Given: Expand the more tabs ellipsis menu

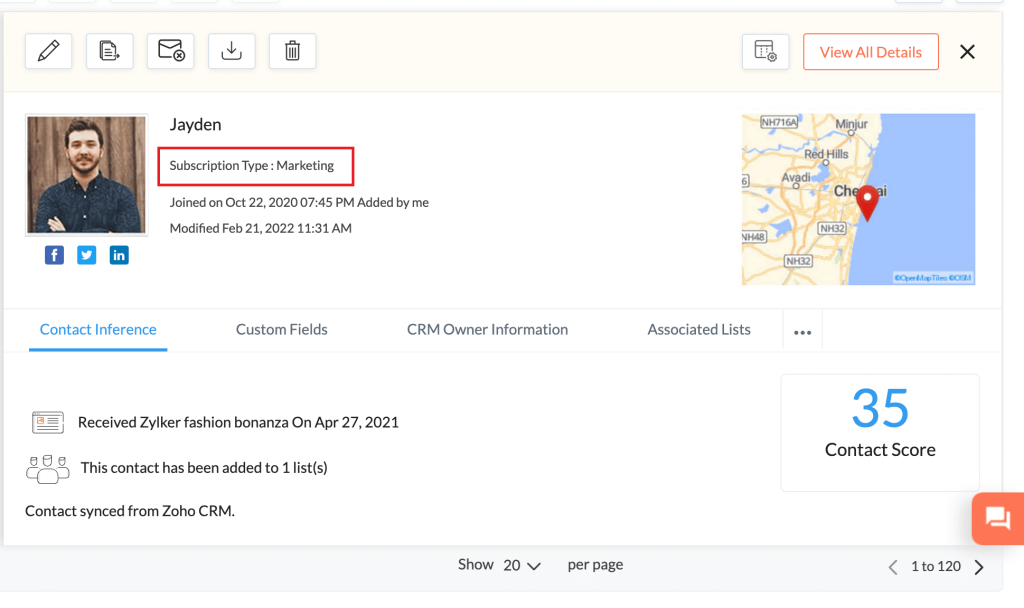Looking at the screenshot, I should (x=802, y=332).
